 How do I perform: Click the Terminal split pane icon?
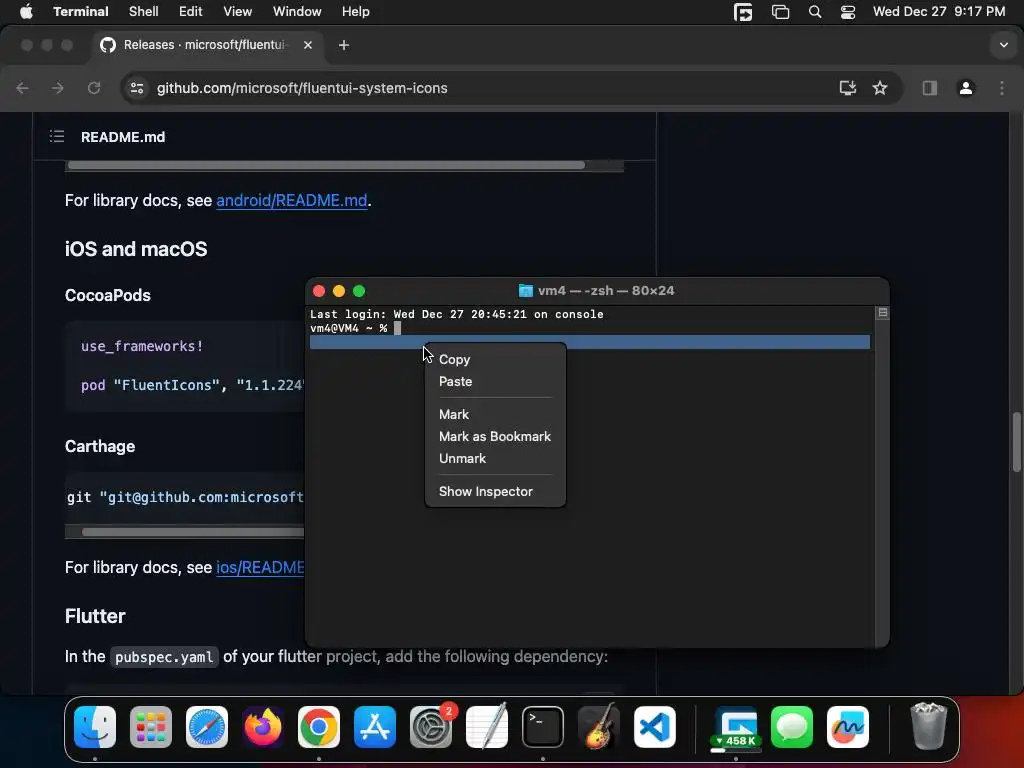click(x=882, y=313)
